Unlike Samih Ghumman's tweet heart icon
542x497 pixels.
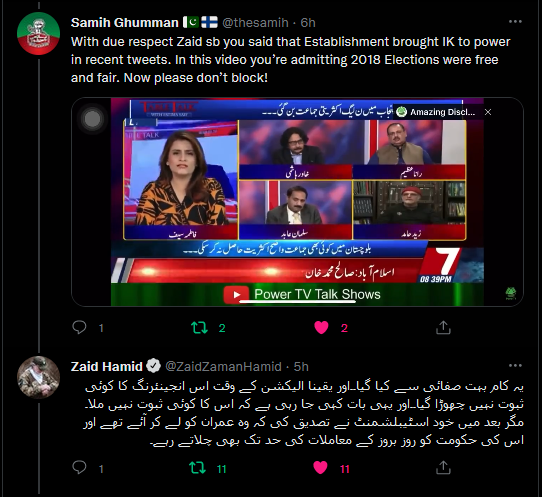click(x=321, y=328)
